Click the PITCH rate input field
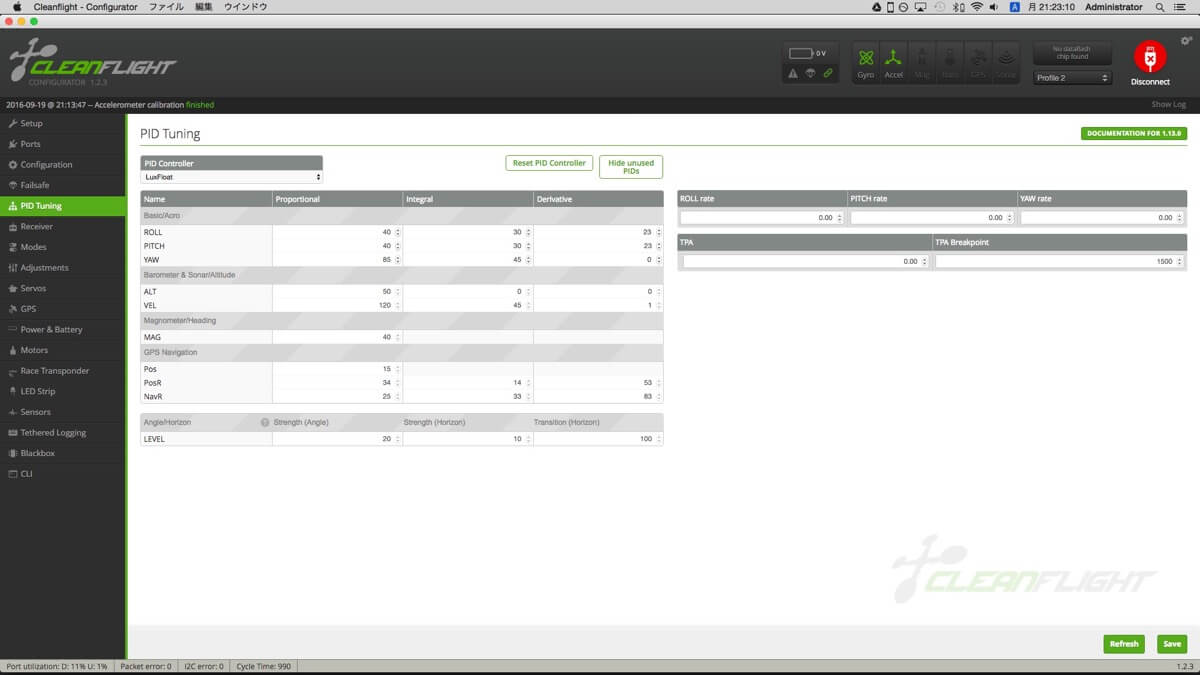 (932, 217)
